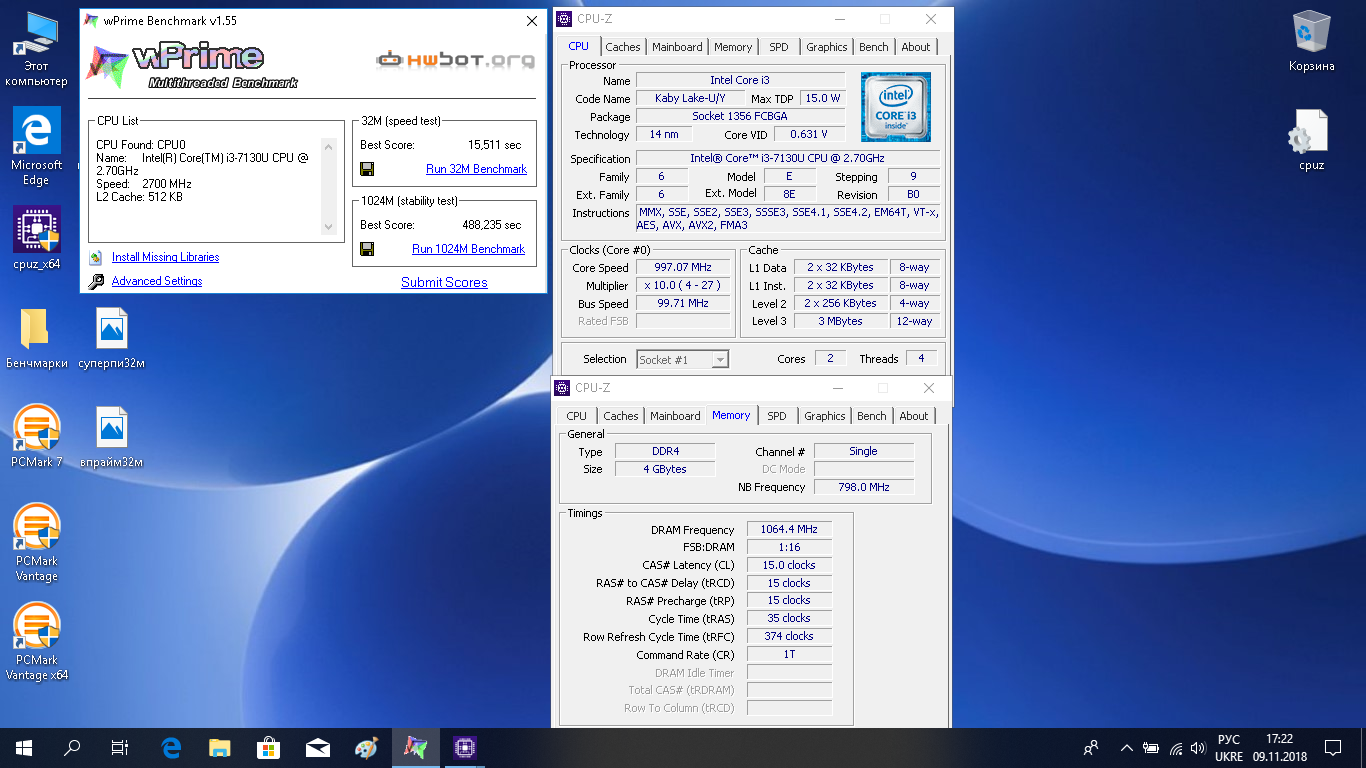This screenshot has height=768, width=1366.
Task: Open the впрайм32м image file
Action: [111, 437]
